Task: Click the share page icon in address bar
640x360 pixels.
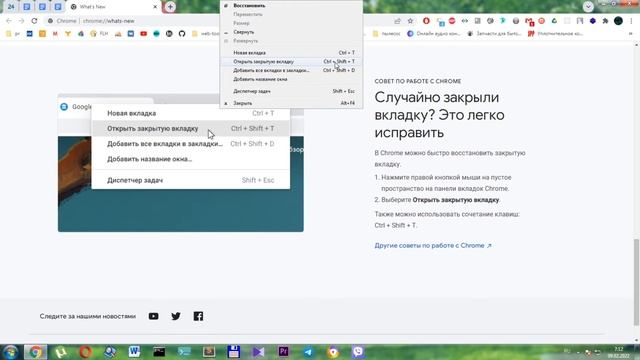Action: click(x=397, y=21)
